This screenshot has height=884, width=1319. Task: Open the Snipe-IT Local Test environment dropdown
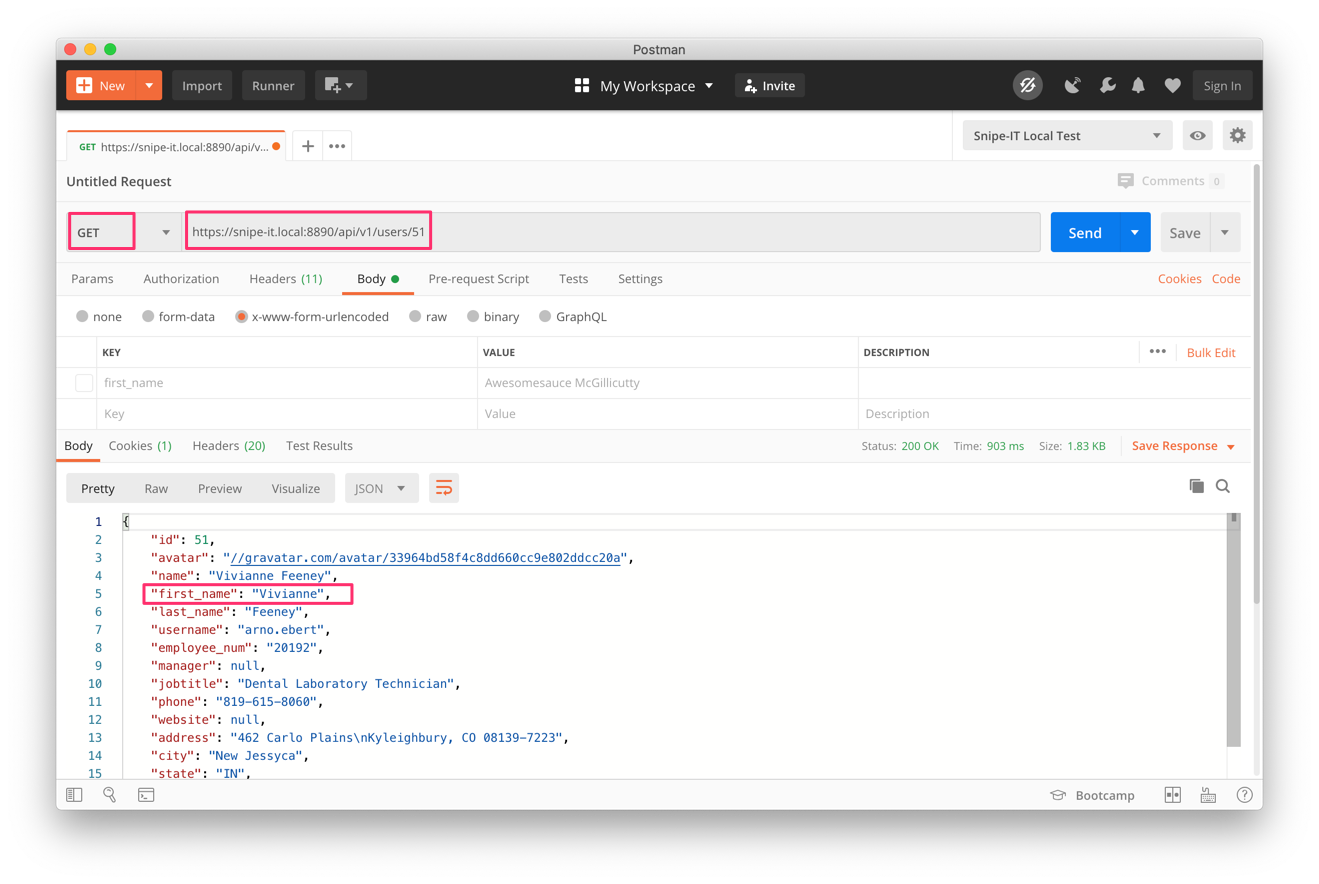pyautogui.click(x=1067, y=135)
